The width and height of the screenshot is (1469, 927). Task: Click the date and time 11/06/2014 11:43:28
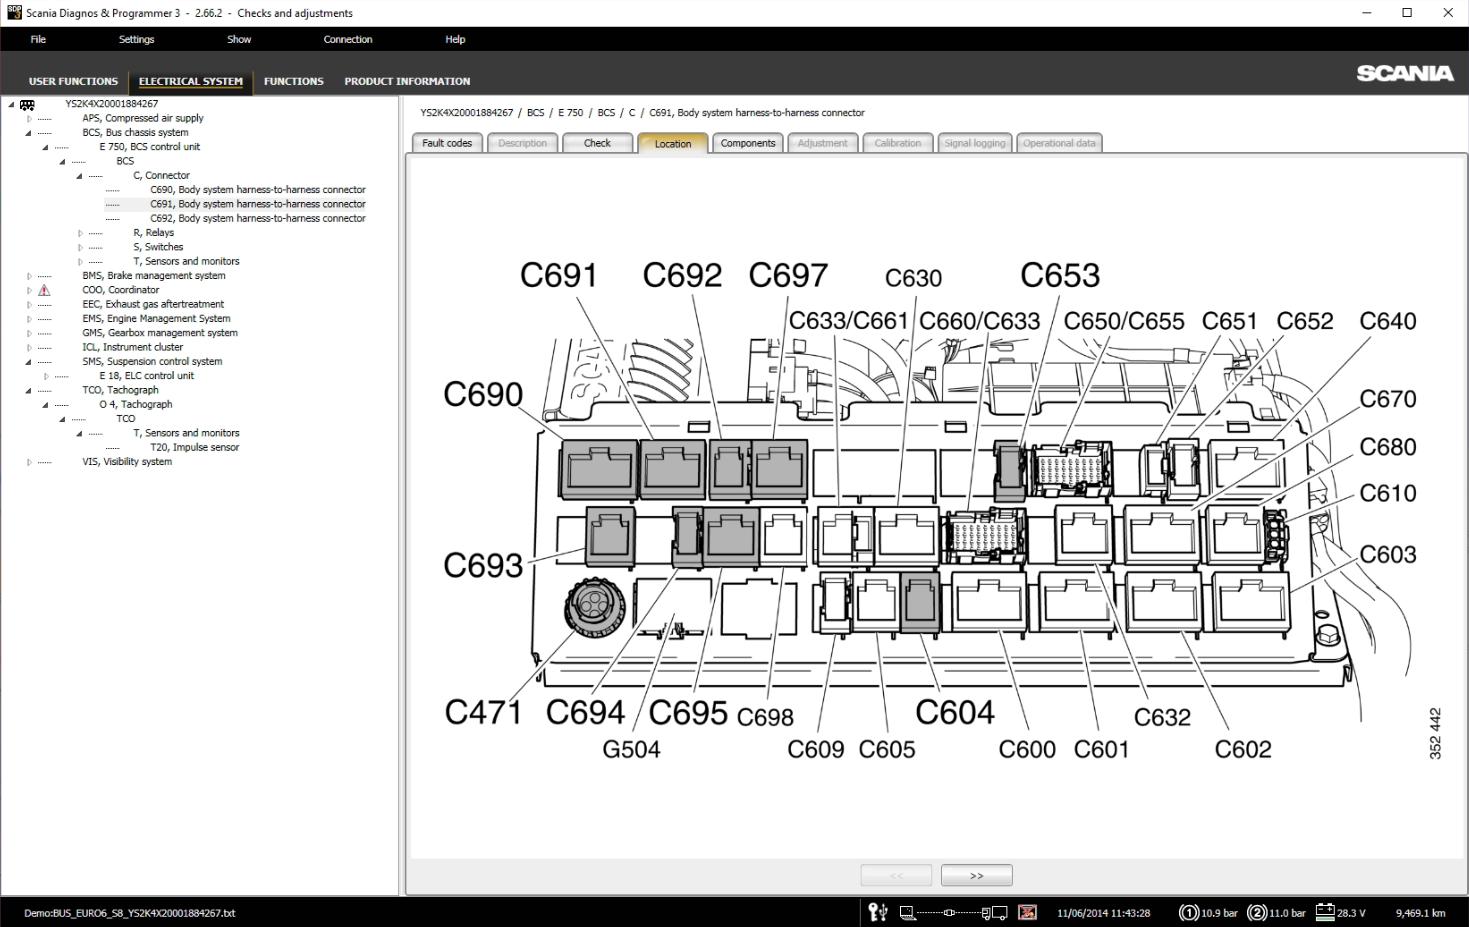tap(1103, 913)
